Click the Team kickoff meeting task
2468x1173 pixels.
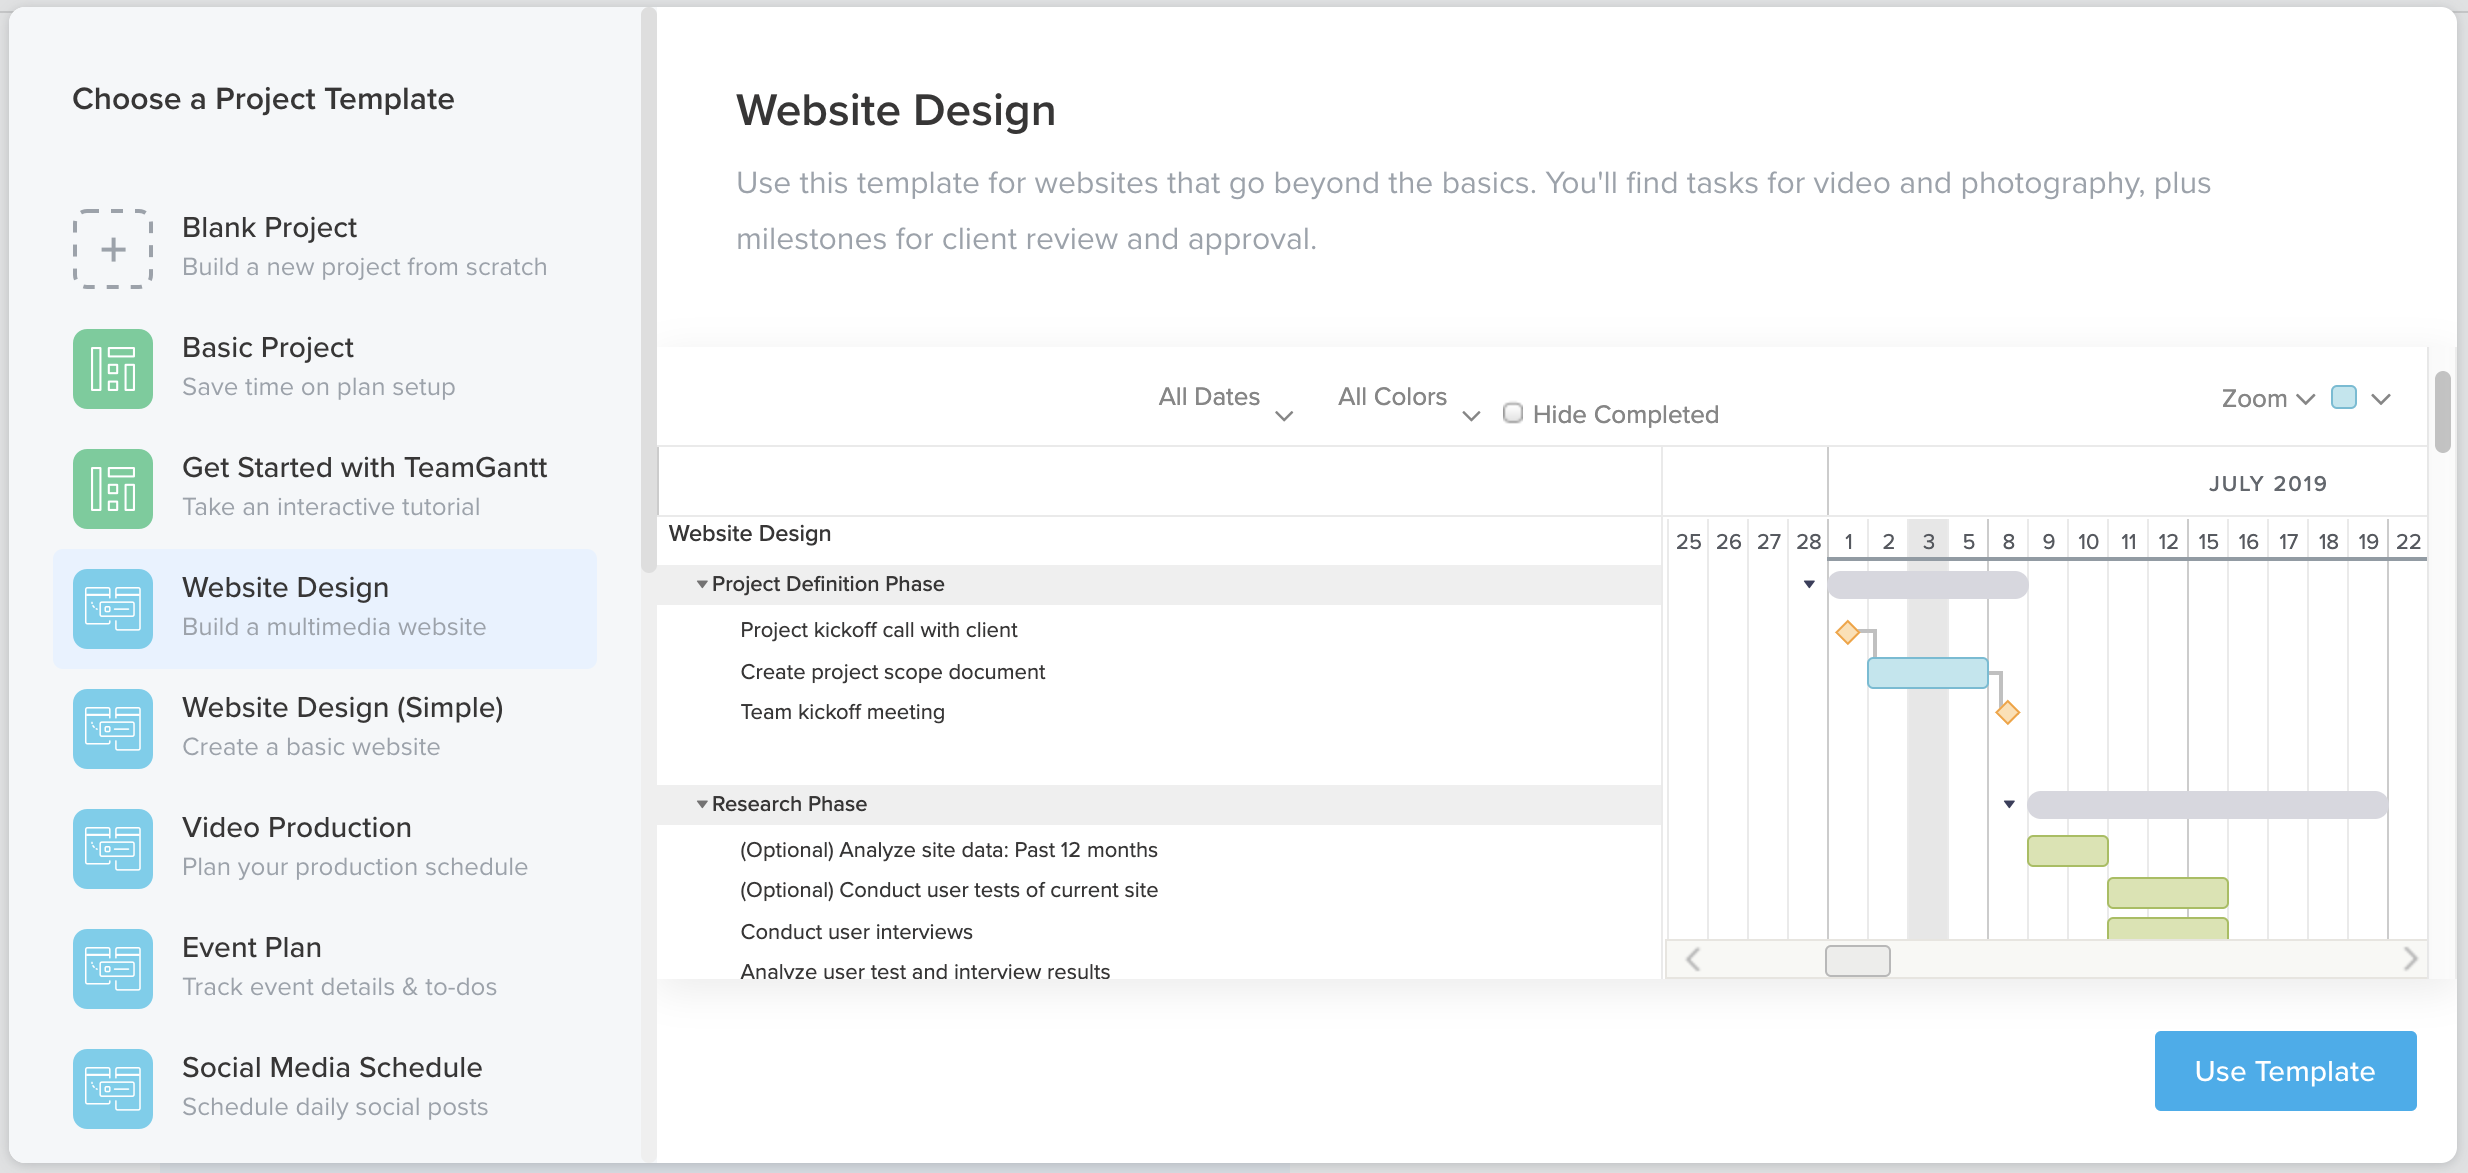(842, 712)
